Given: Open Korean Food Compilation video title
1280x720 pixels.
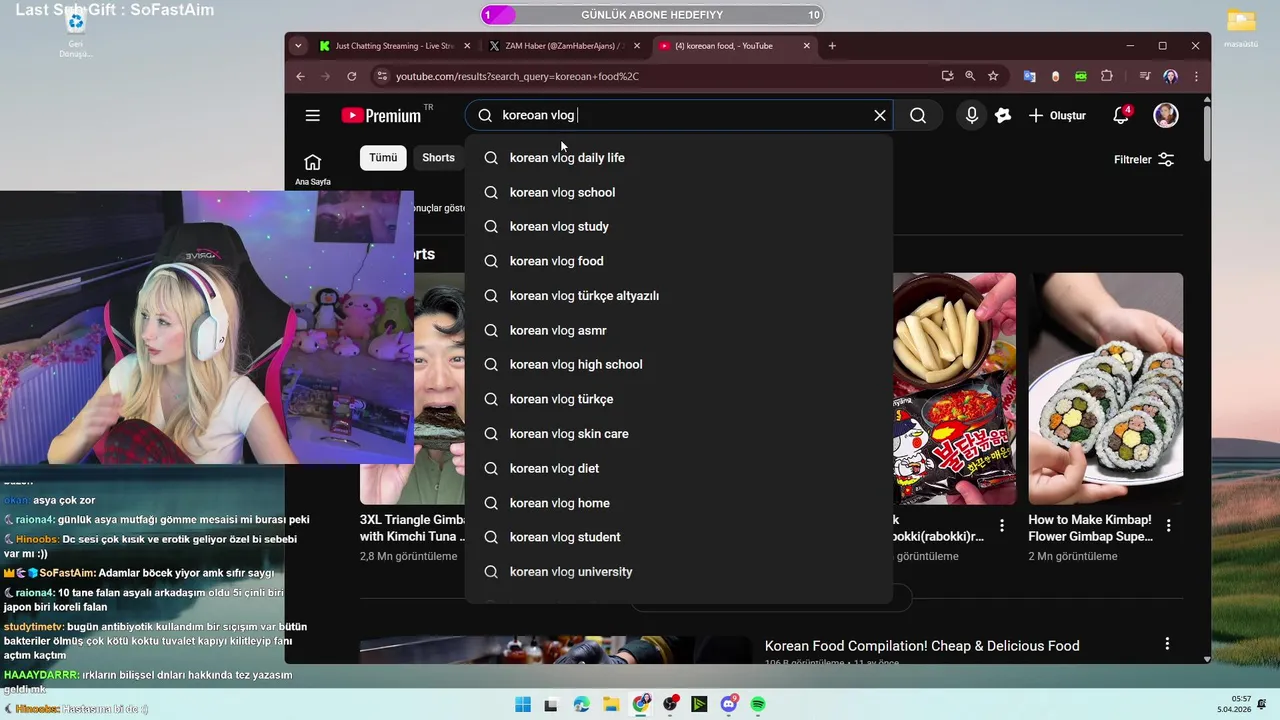Looking at the screenshot, I should click(x=922, y=646).
